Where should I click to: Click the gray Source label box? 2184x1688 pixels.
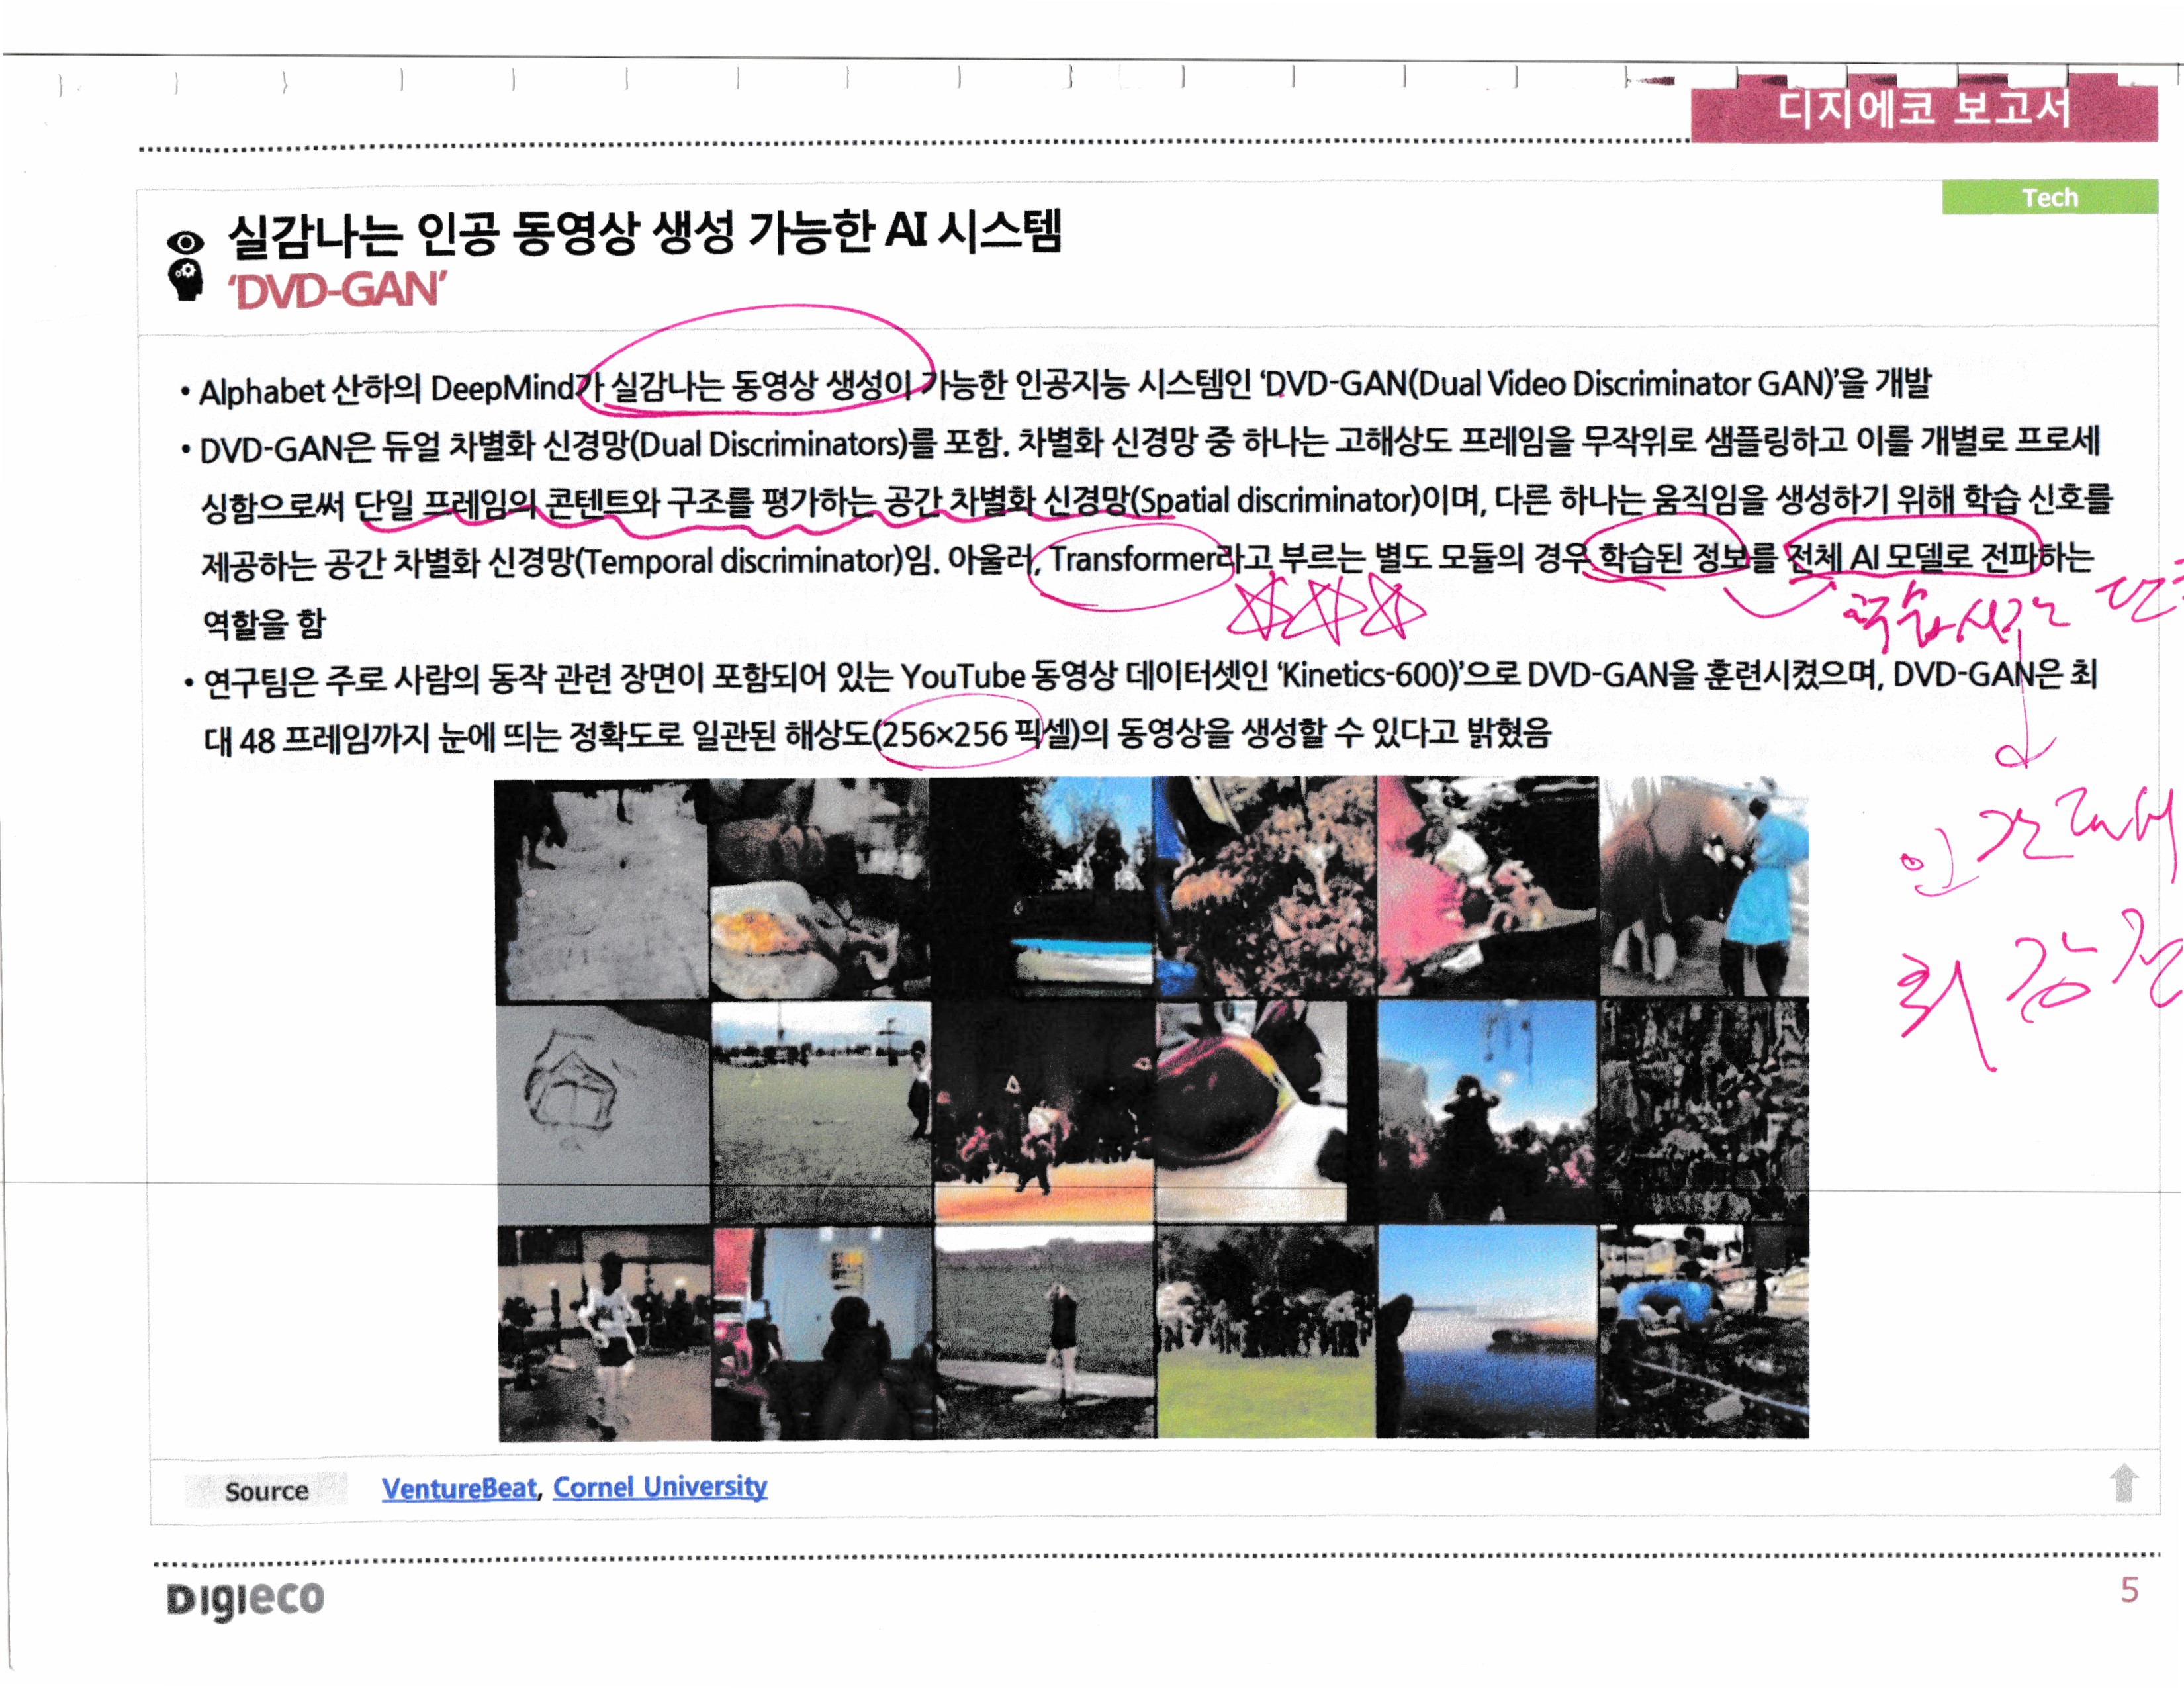pos(266,1491)
